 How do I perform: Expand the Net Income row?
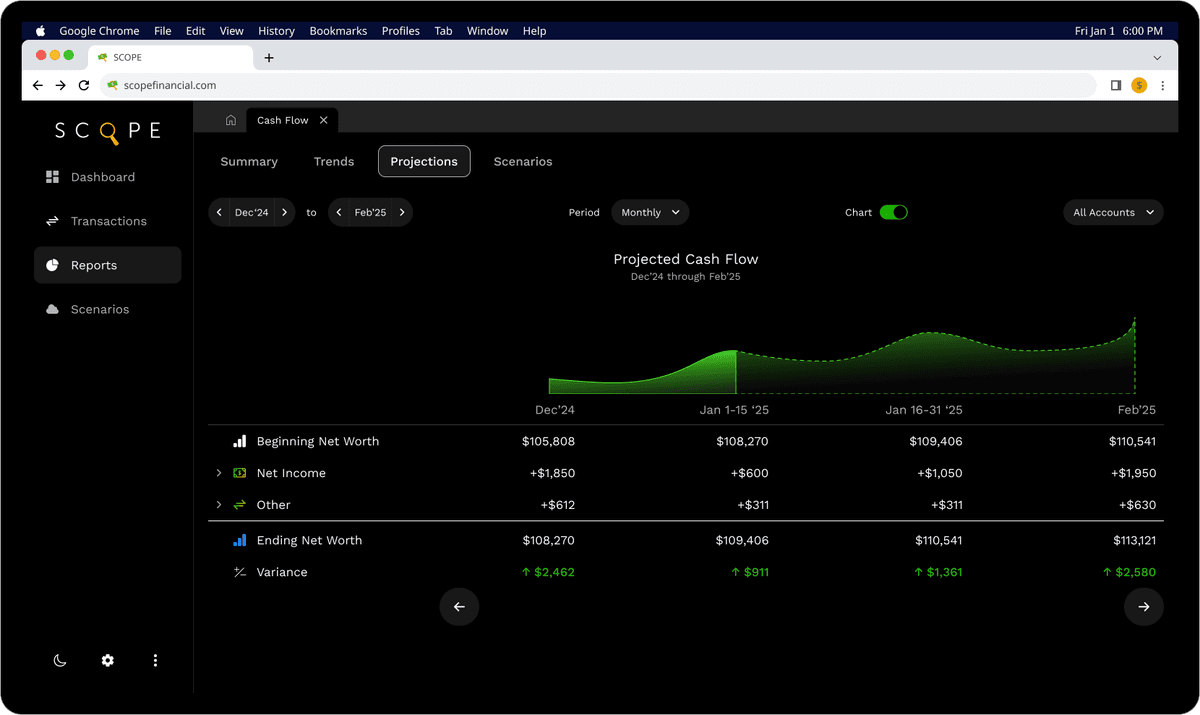(x=219, y=472)
